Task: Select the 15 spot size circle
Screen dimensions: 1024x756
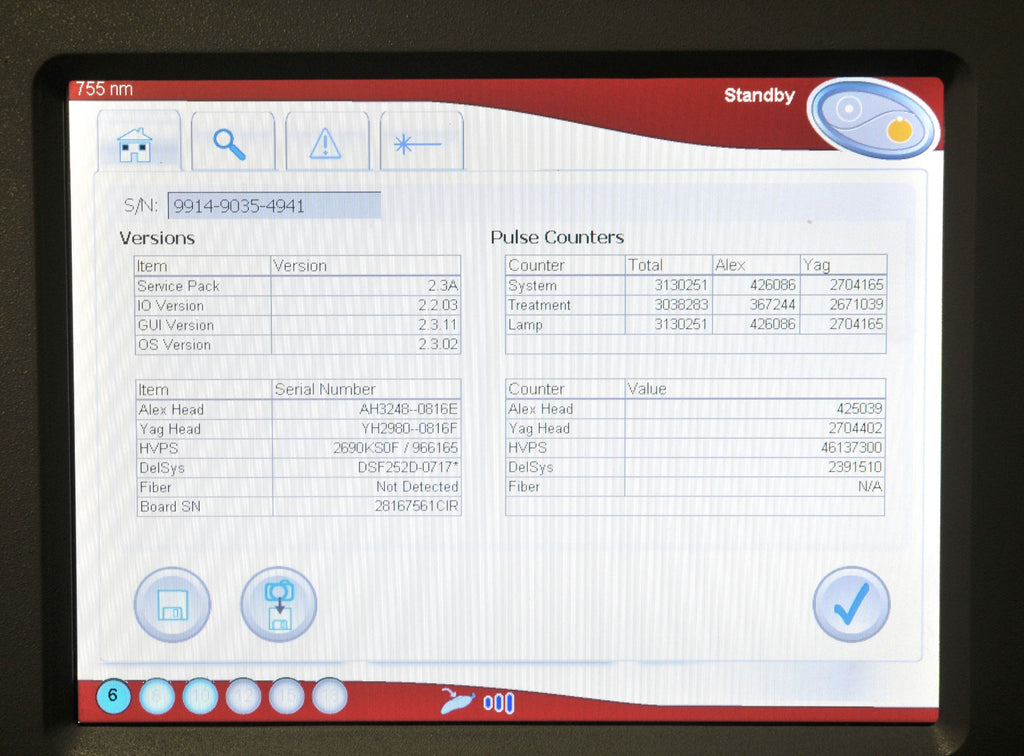Action: (x=287, y=696)
